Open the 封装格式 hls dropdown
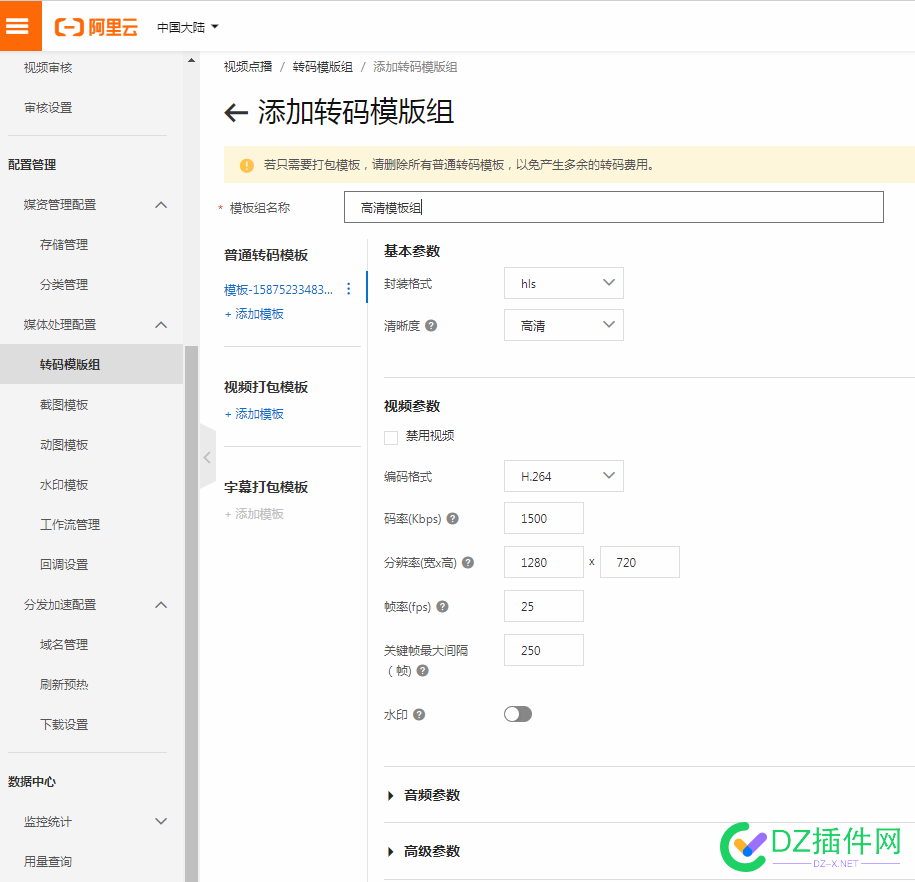The height and width of the screenshot is (882, 915). (x=564, y=283)
